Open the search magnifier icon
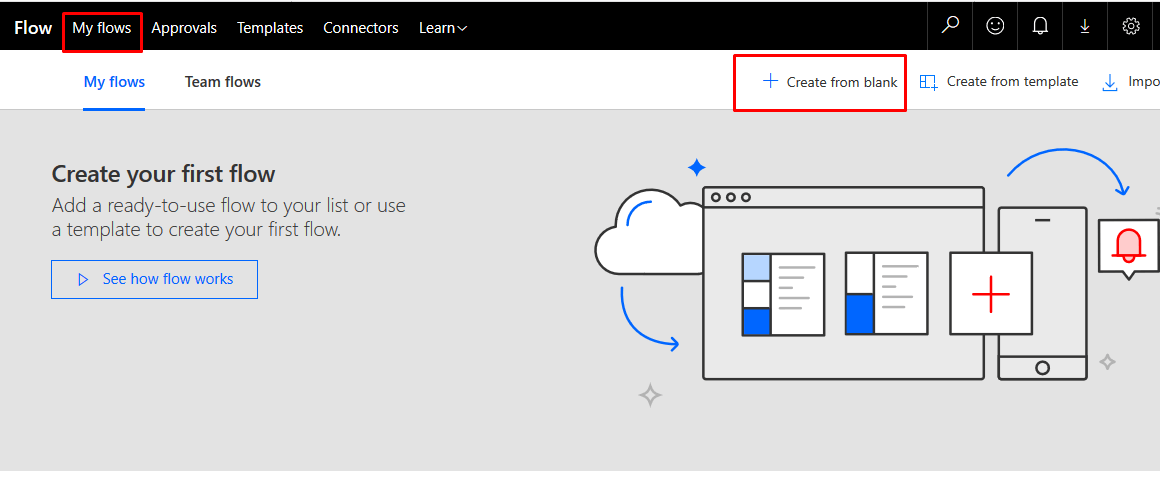 (950, 25)
